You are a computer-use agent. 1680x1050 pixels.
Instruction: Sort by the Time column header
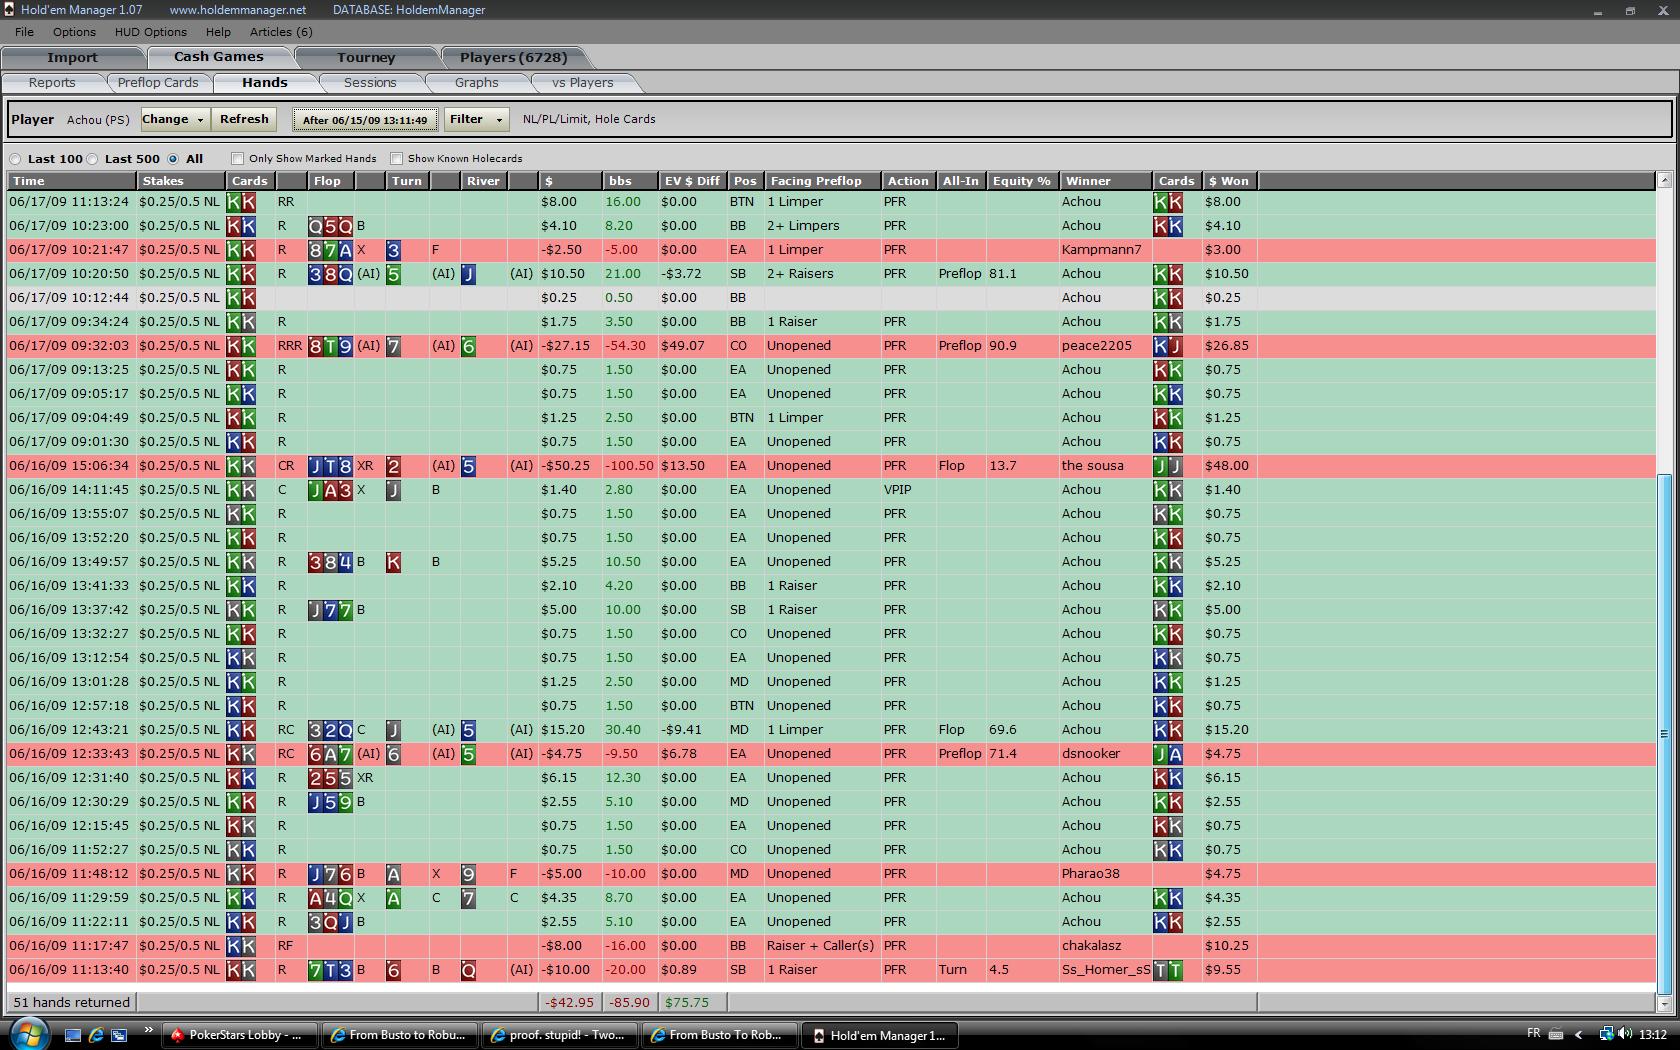[72, 181]
